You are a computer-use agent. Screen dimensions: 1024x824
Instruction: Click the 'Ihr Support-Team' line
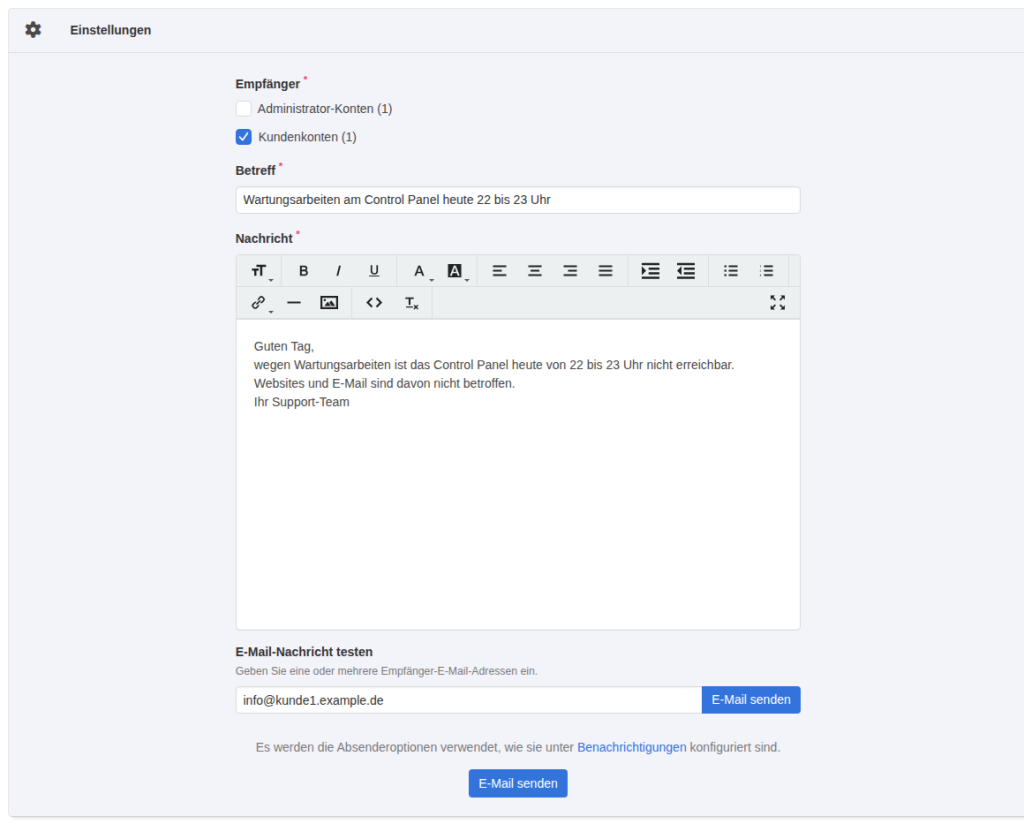(x=302, y=402)
